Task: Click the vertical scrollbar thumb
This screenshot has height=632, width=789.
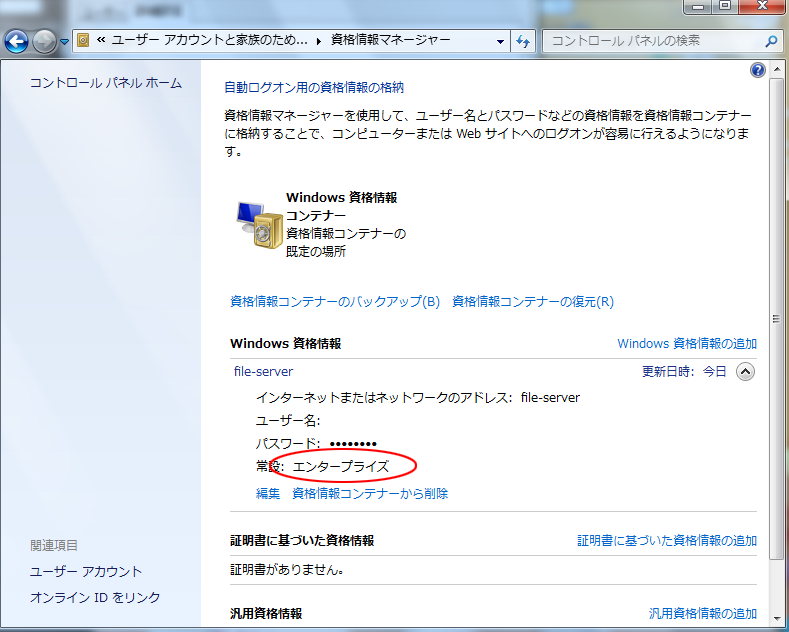Action: pos(776,319)
